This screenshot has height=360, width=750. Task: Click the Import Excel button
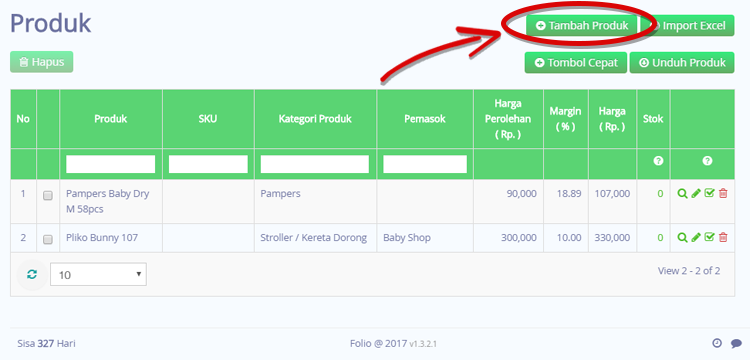688,25
